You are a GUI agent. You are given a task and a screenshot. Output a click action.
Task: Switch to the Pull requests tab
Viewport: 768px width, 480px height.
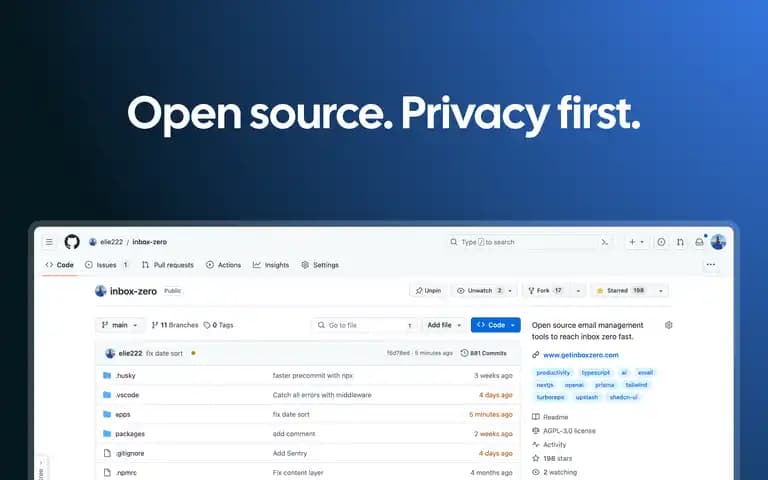168,265
